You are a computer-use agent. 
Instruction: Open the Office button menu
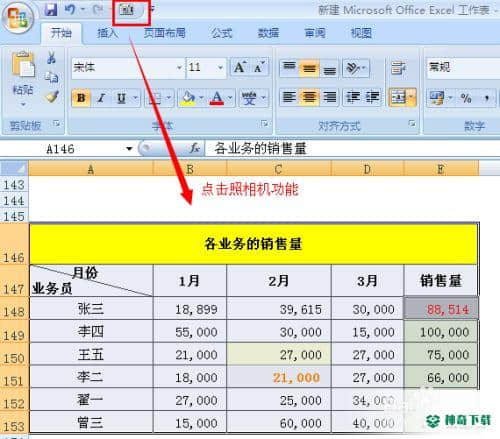tap(18, 17)
